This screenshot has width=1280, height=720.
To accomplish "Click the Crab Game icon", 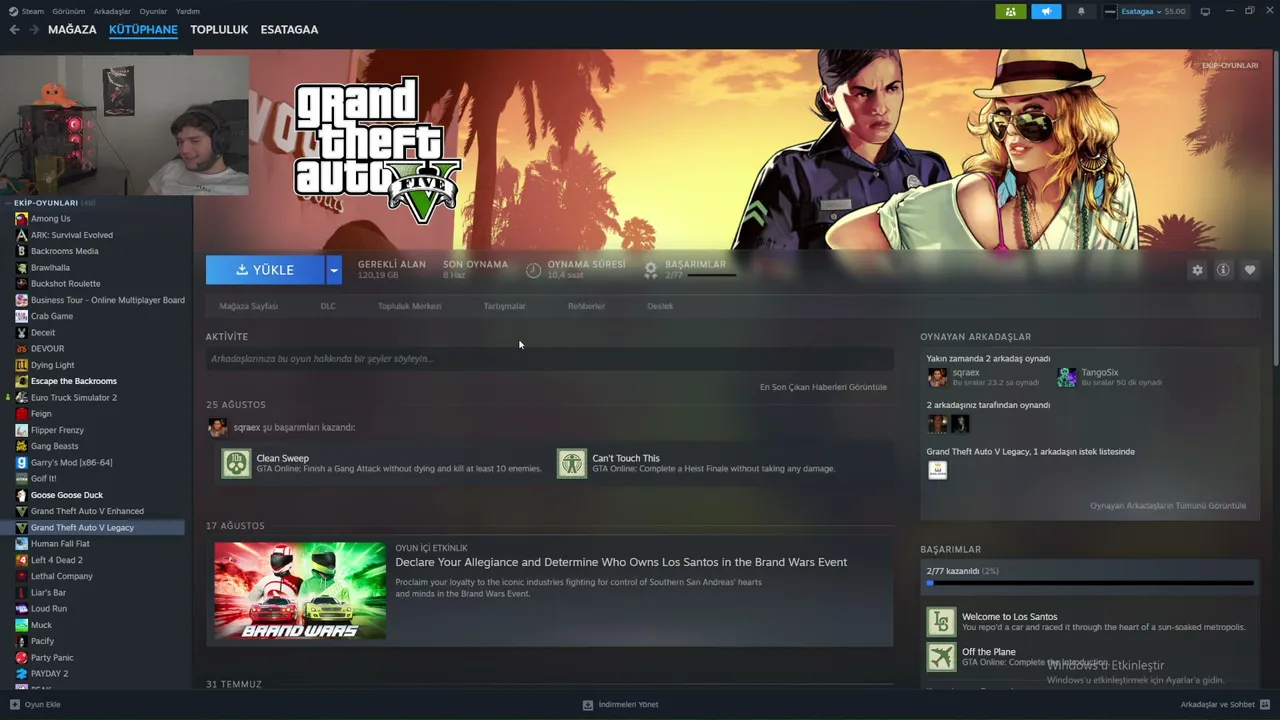I will 21,316.
